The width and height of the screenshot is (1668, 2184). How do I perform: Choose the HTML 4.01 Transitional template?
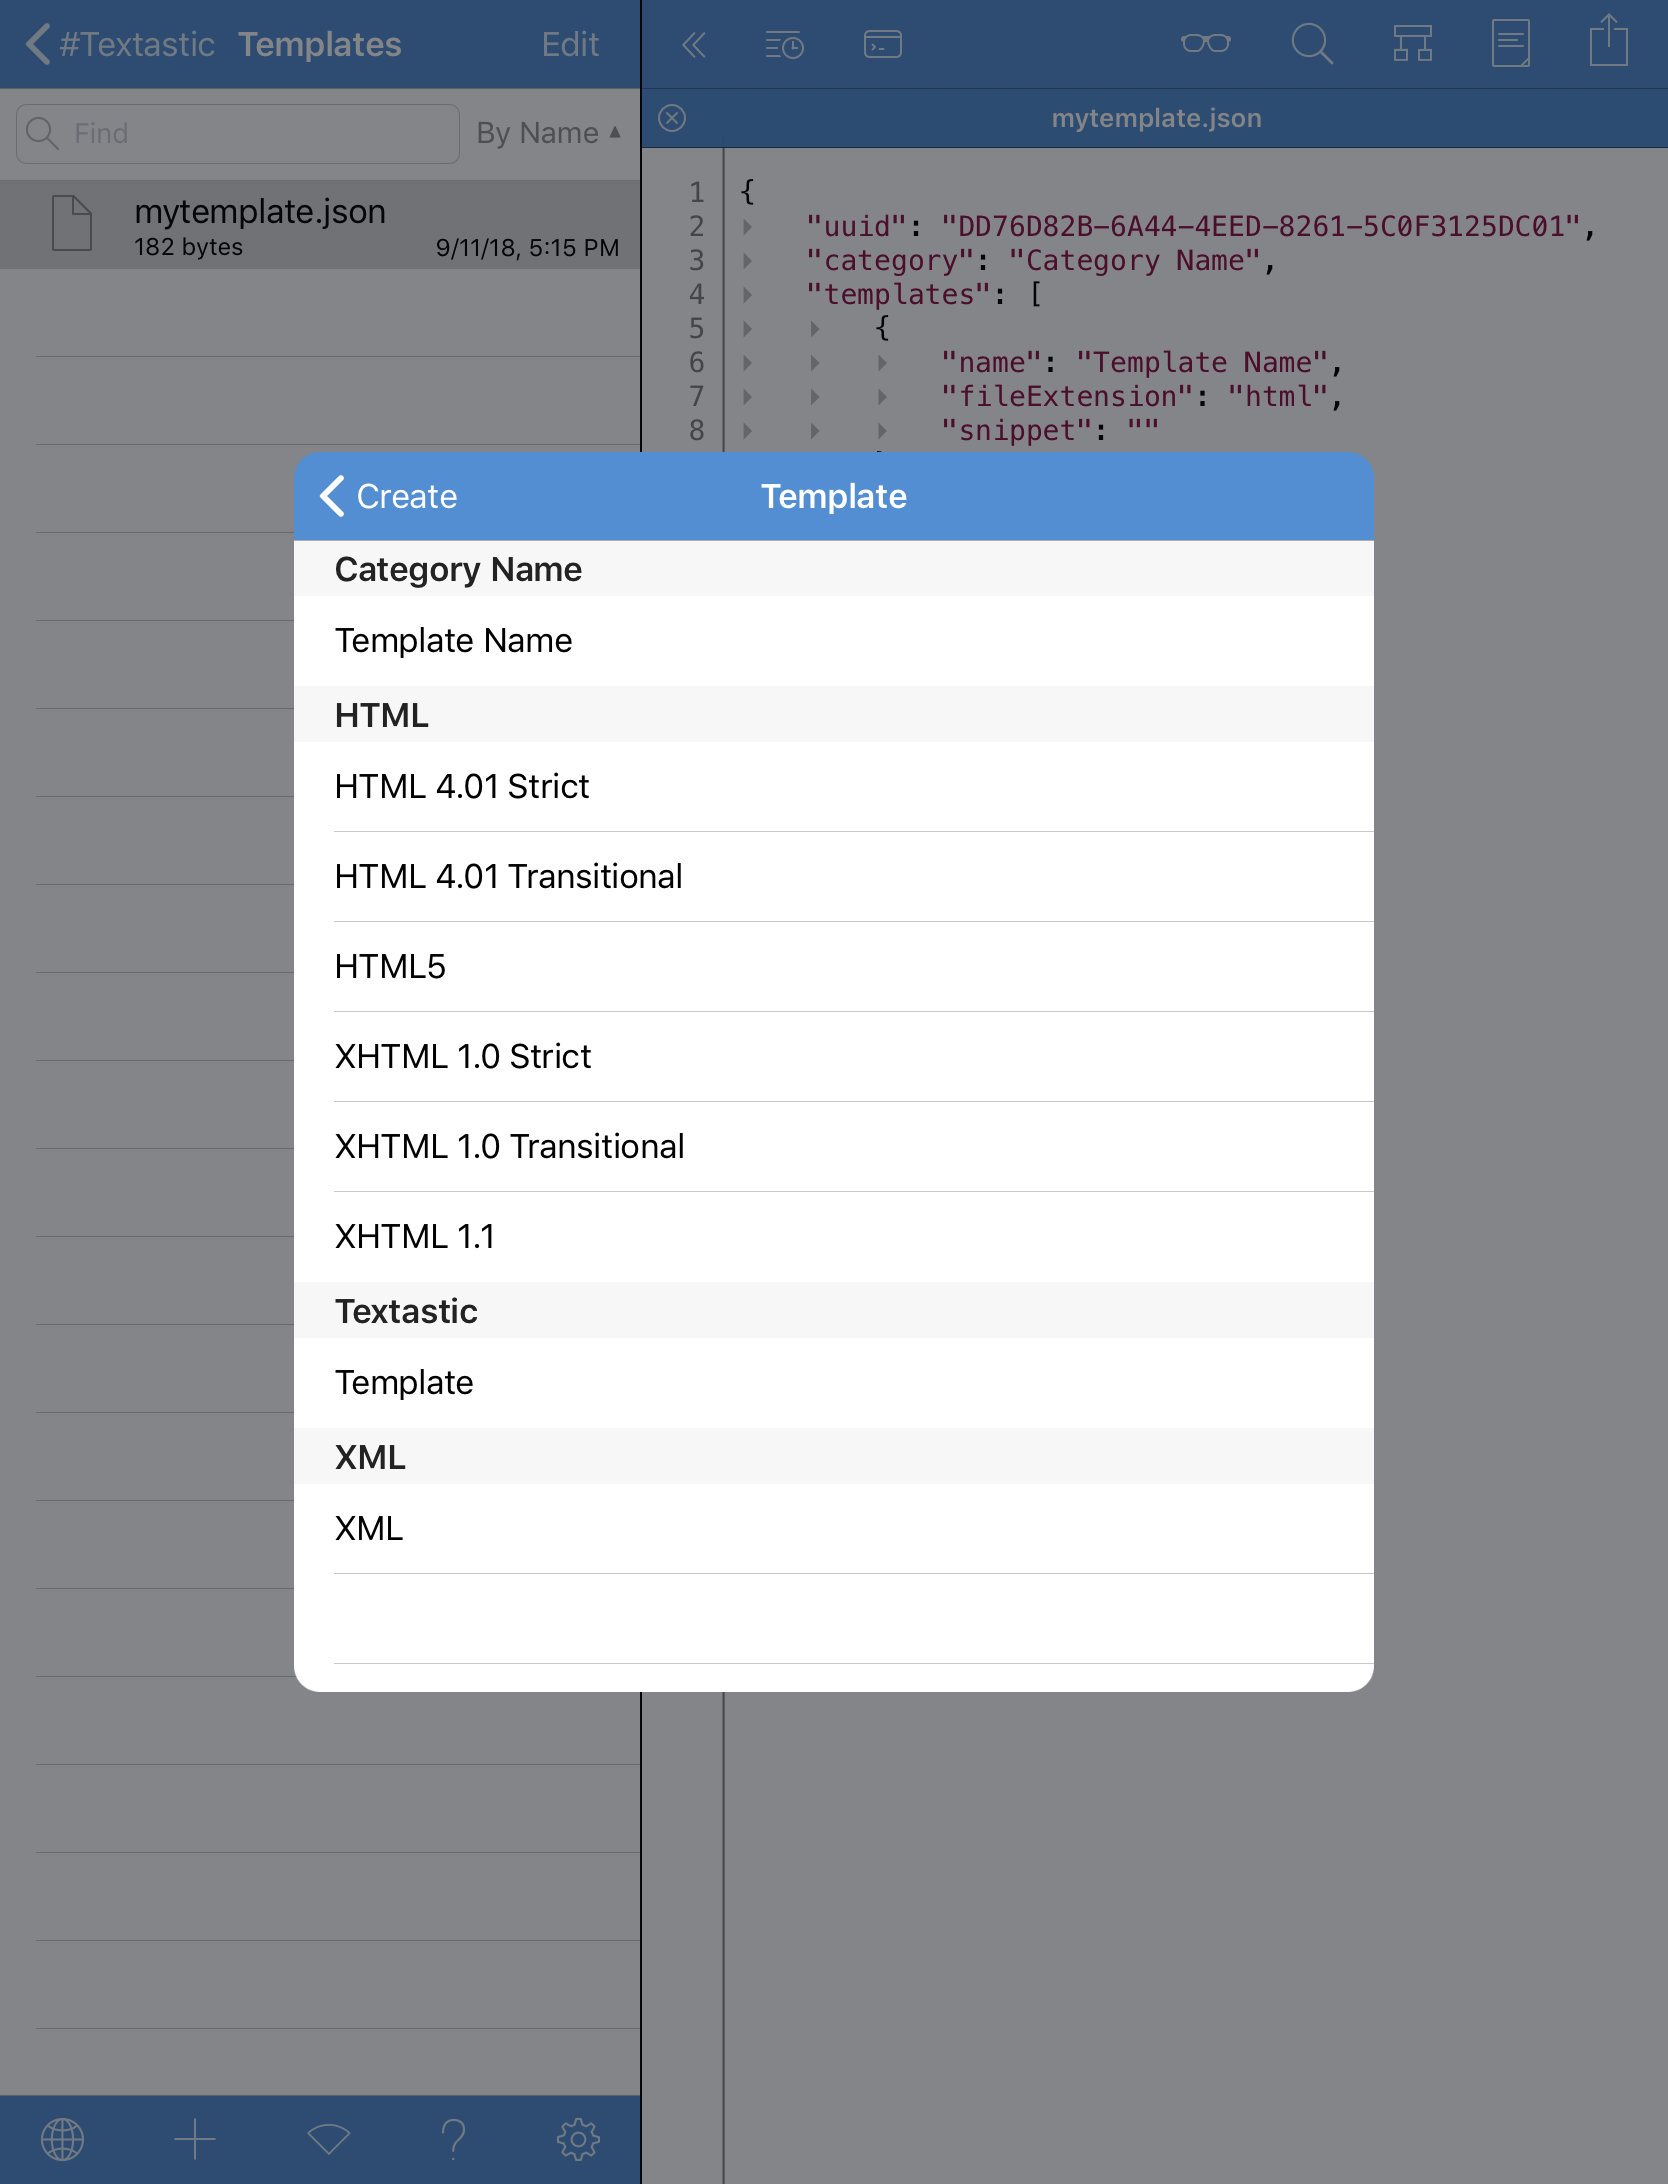833,877
